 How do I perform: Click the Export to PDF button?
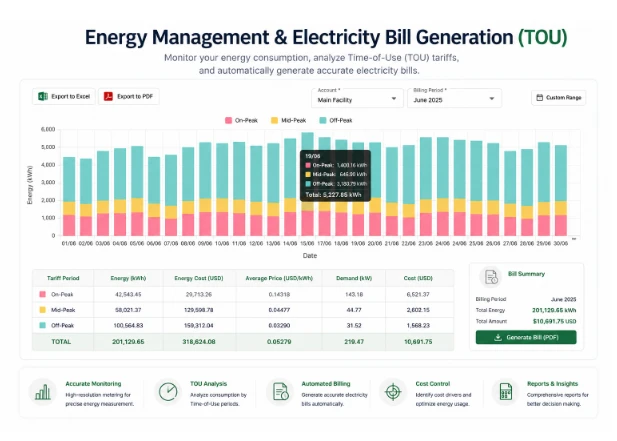coord(129,96)
